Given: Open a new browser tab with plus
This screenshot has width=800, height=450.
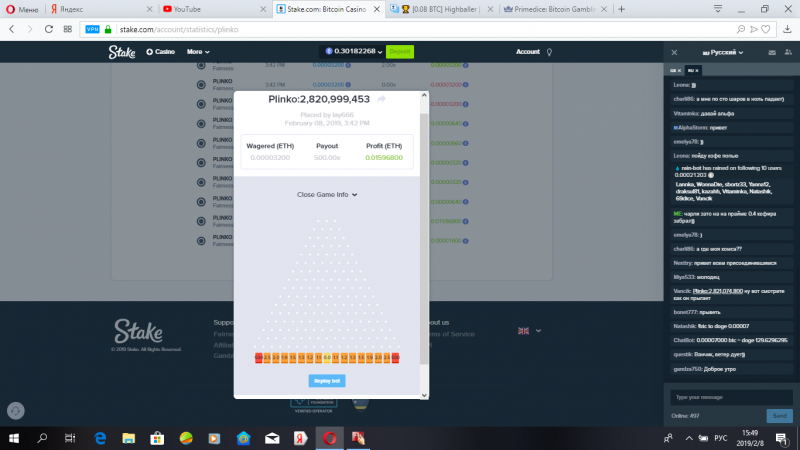Looking at the screenshot, I should coord(621,9).
